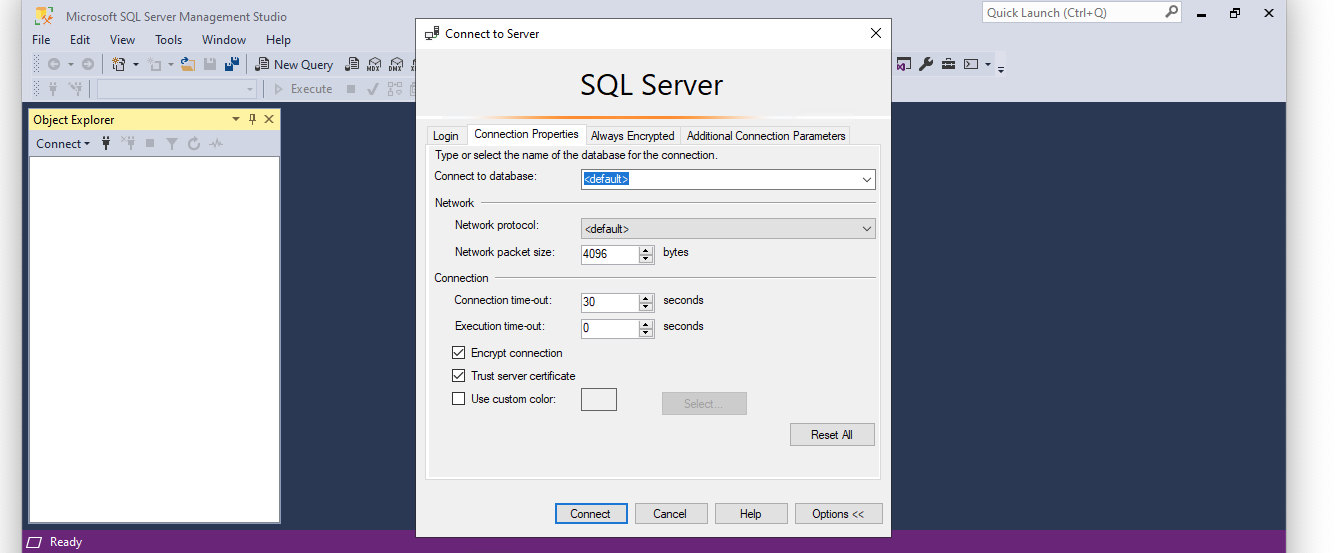This screenshot has width=1342, height=553.
Task: Click the Save All double-disk icon
Action: point(232,64)
